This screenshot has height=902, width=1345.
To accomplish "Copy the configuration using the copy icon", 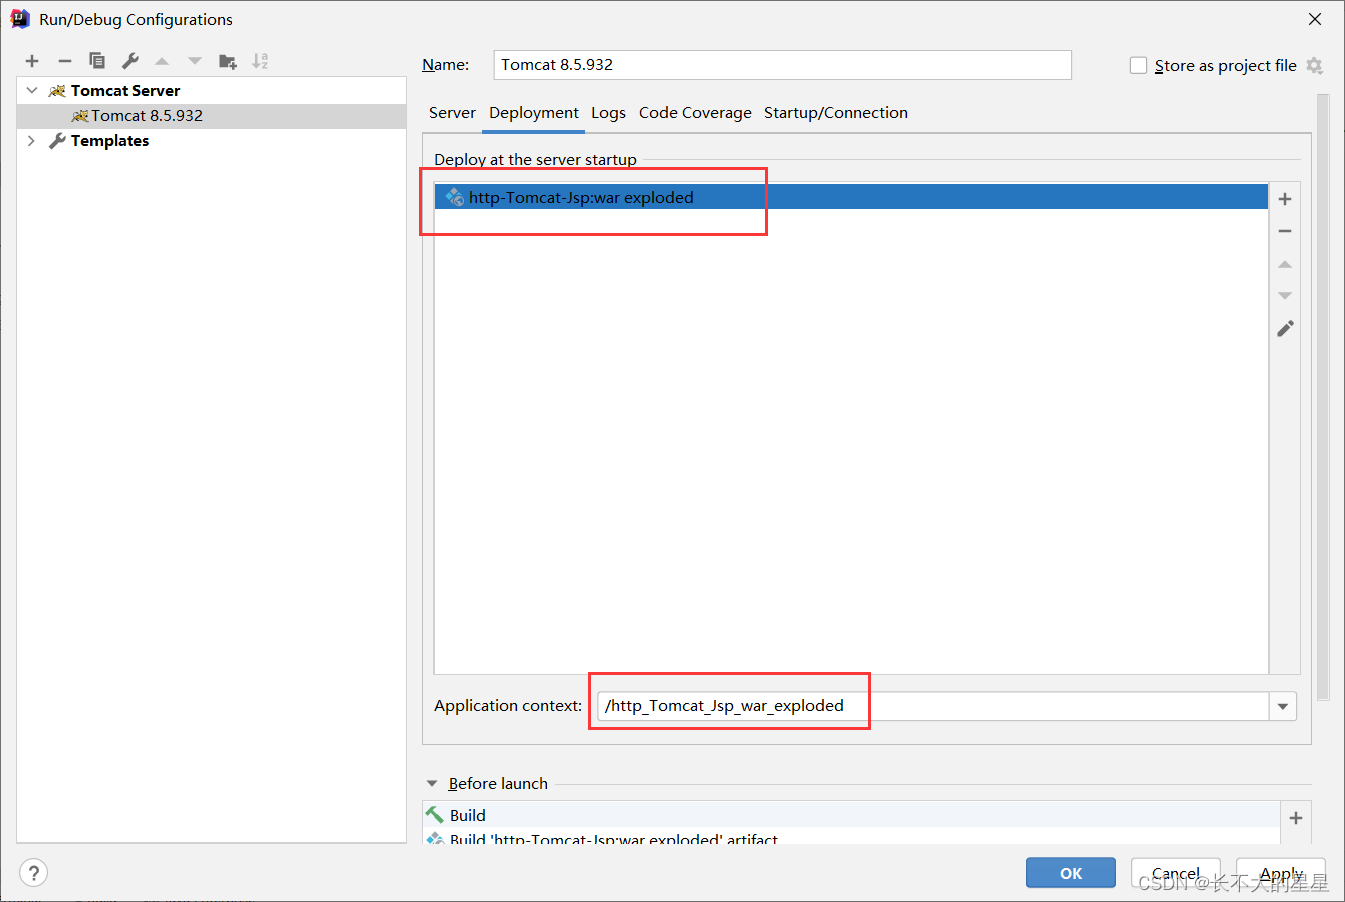I will point(97,61).
